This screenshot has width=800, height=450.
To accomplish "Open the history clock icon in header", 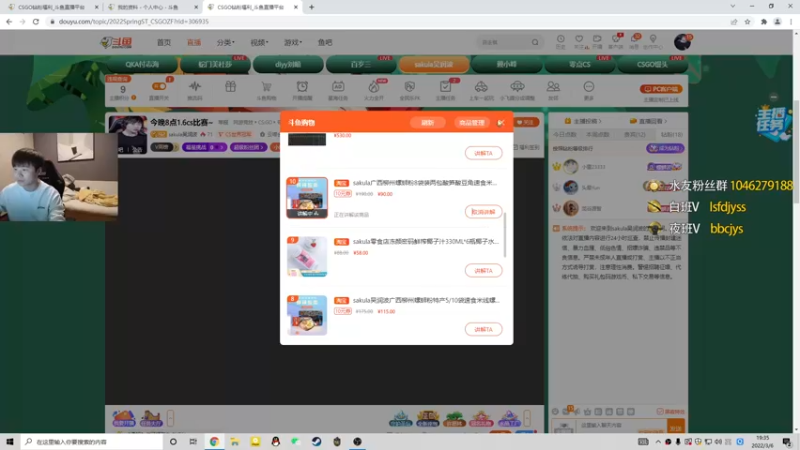I will 560,41.
